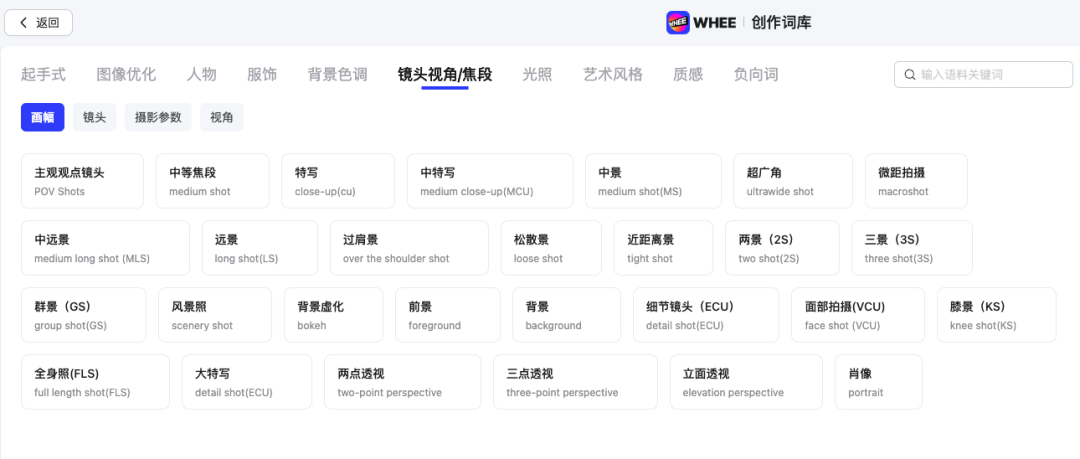Select the 摄影参数 filter chip
1080x459 pixels.
pos(158,117)
